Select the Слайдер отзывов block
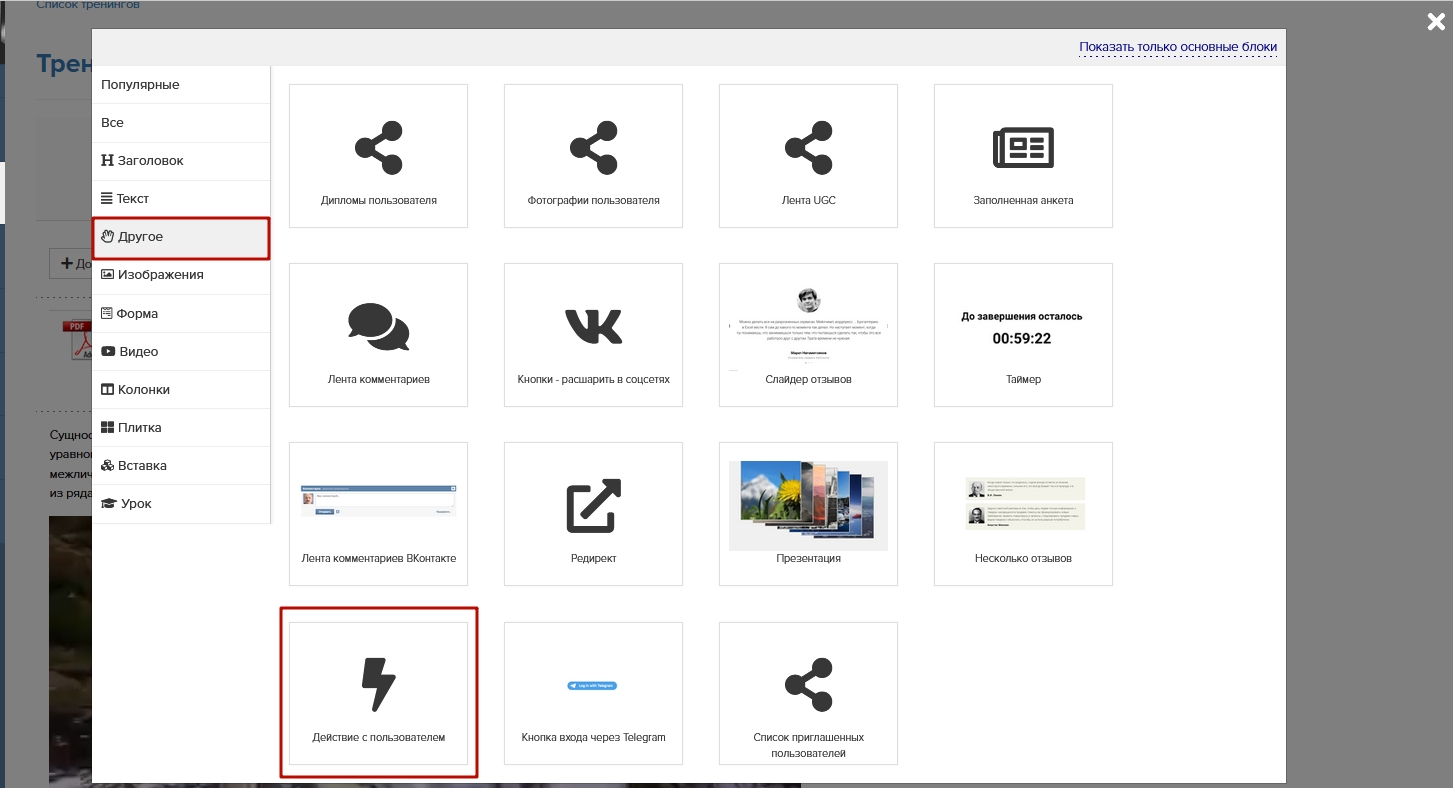This screenshot has height=788, width=1453. [x=808, y=335]
